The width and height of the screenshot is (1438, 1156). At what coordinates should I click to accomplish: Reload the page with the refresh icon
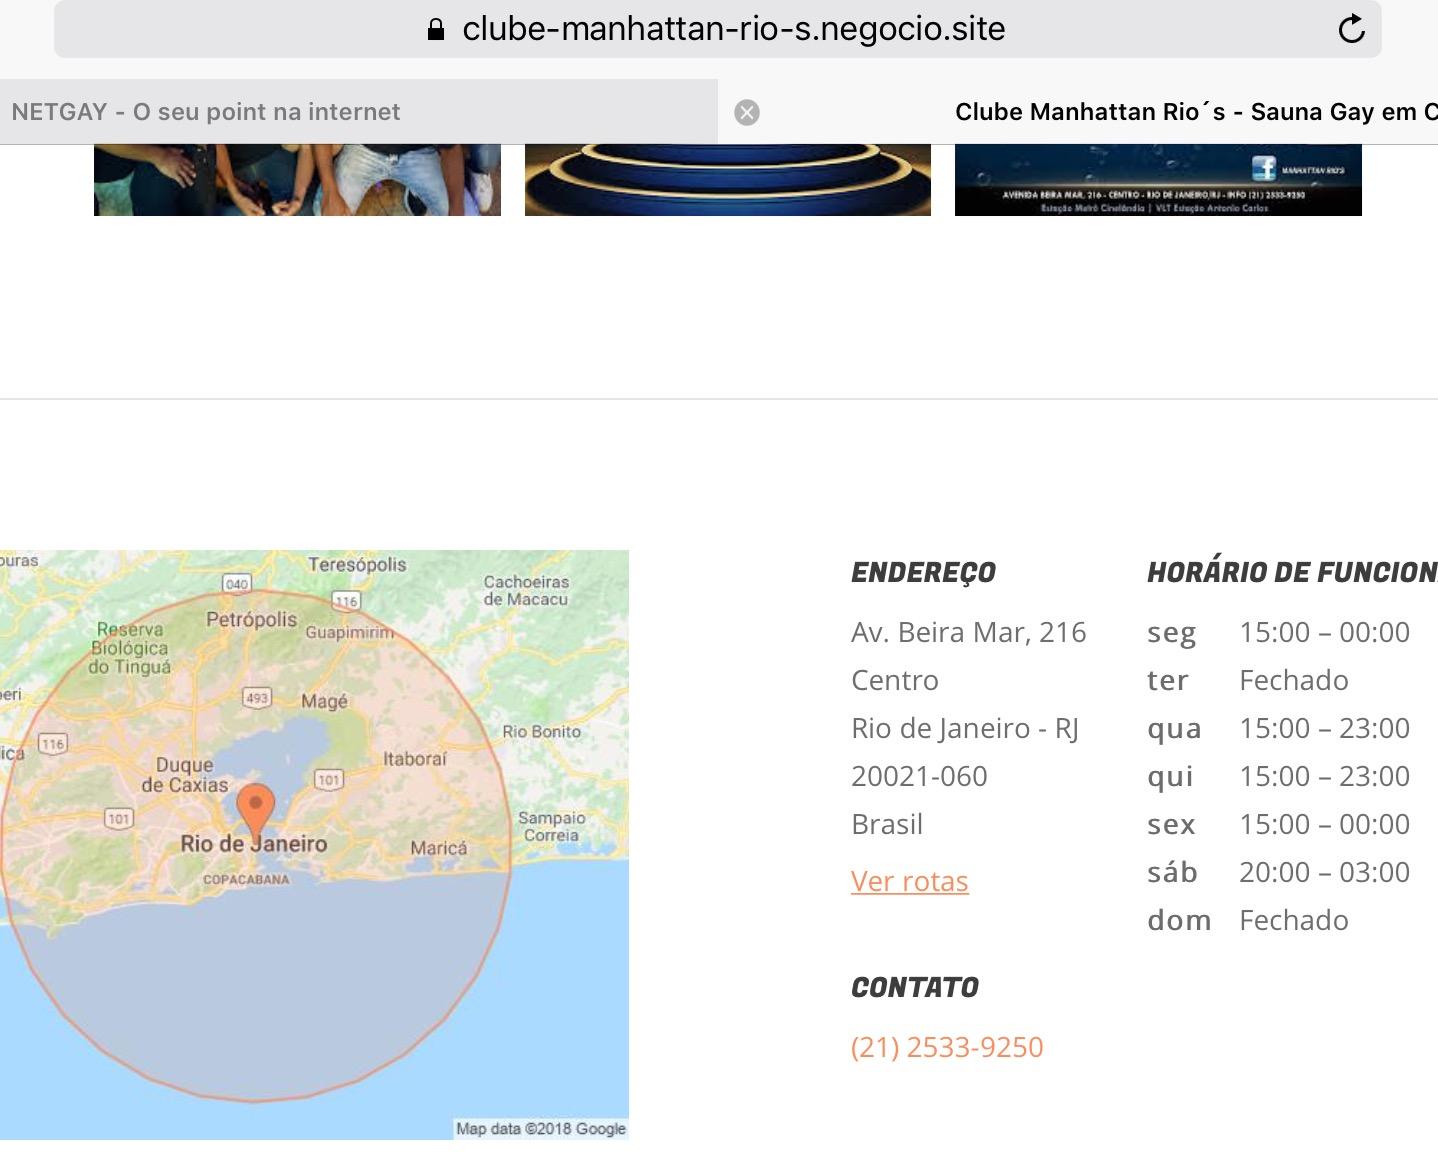coord(1351,29)
